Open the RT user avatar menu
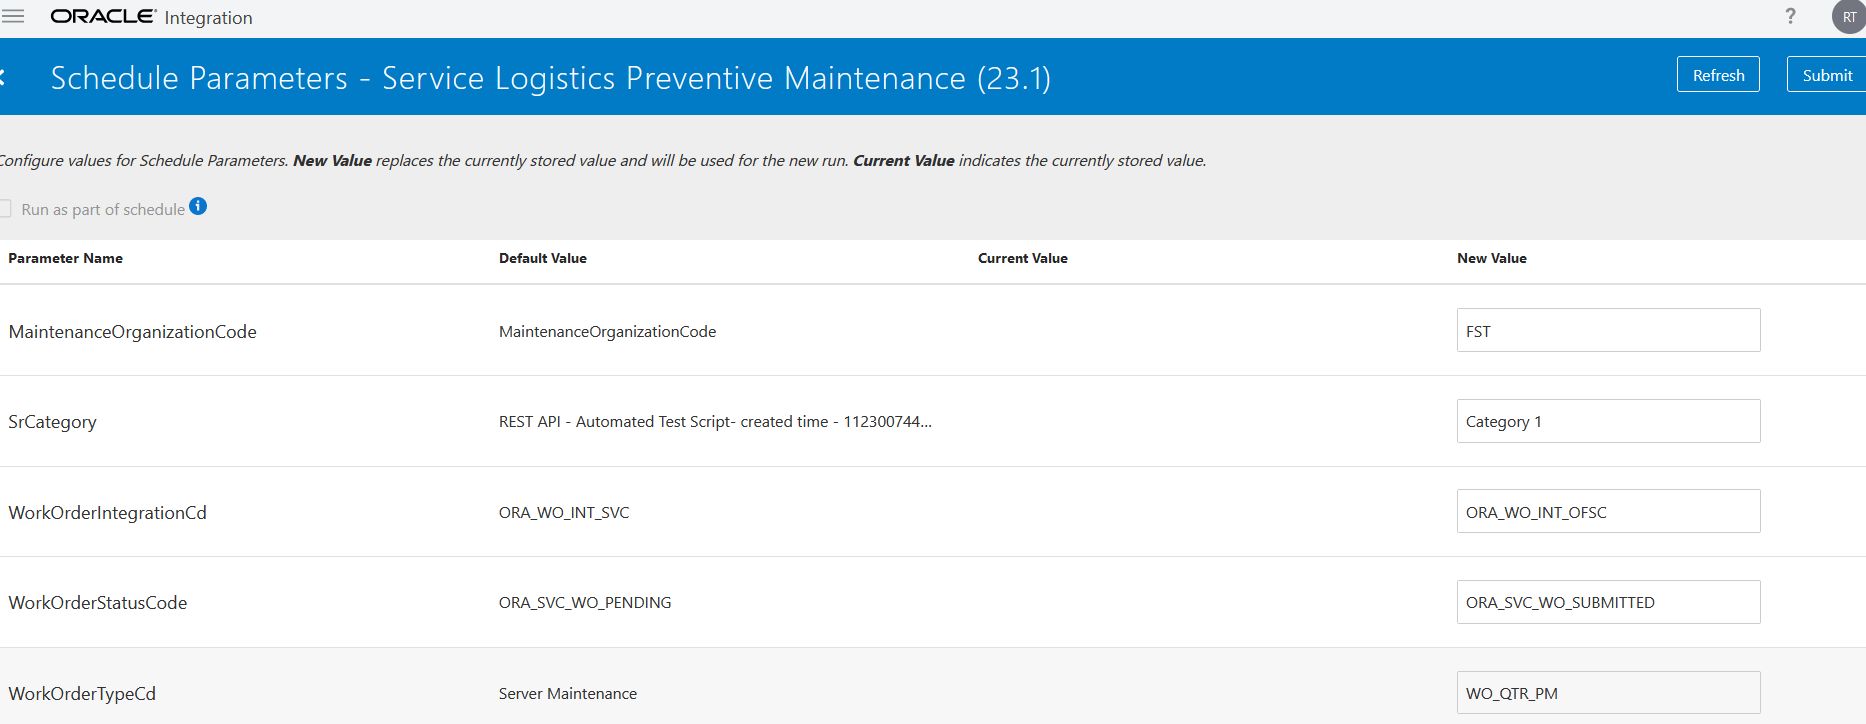 pos(1849,17)
